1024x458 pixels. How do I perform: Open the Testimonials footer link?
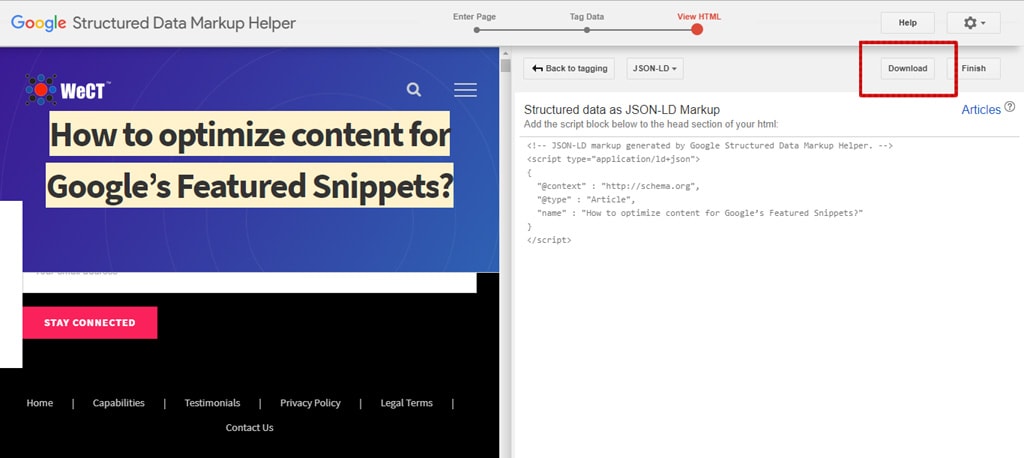point(212,403)
